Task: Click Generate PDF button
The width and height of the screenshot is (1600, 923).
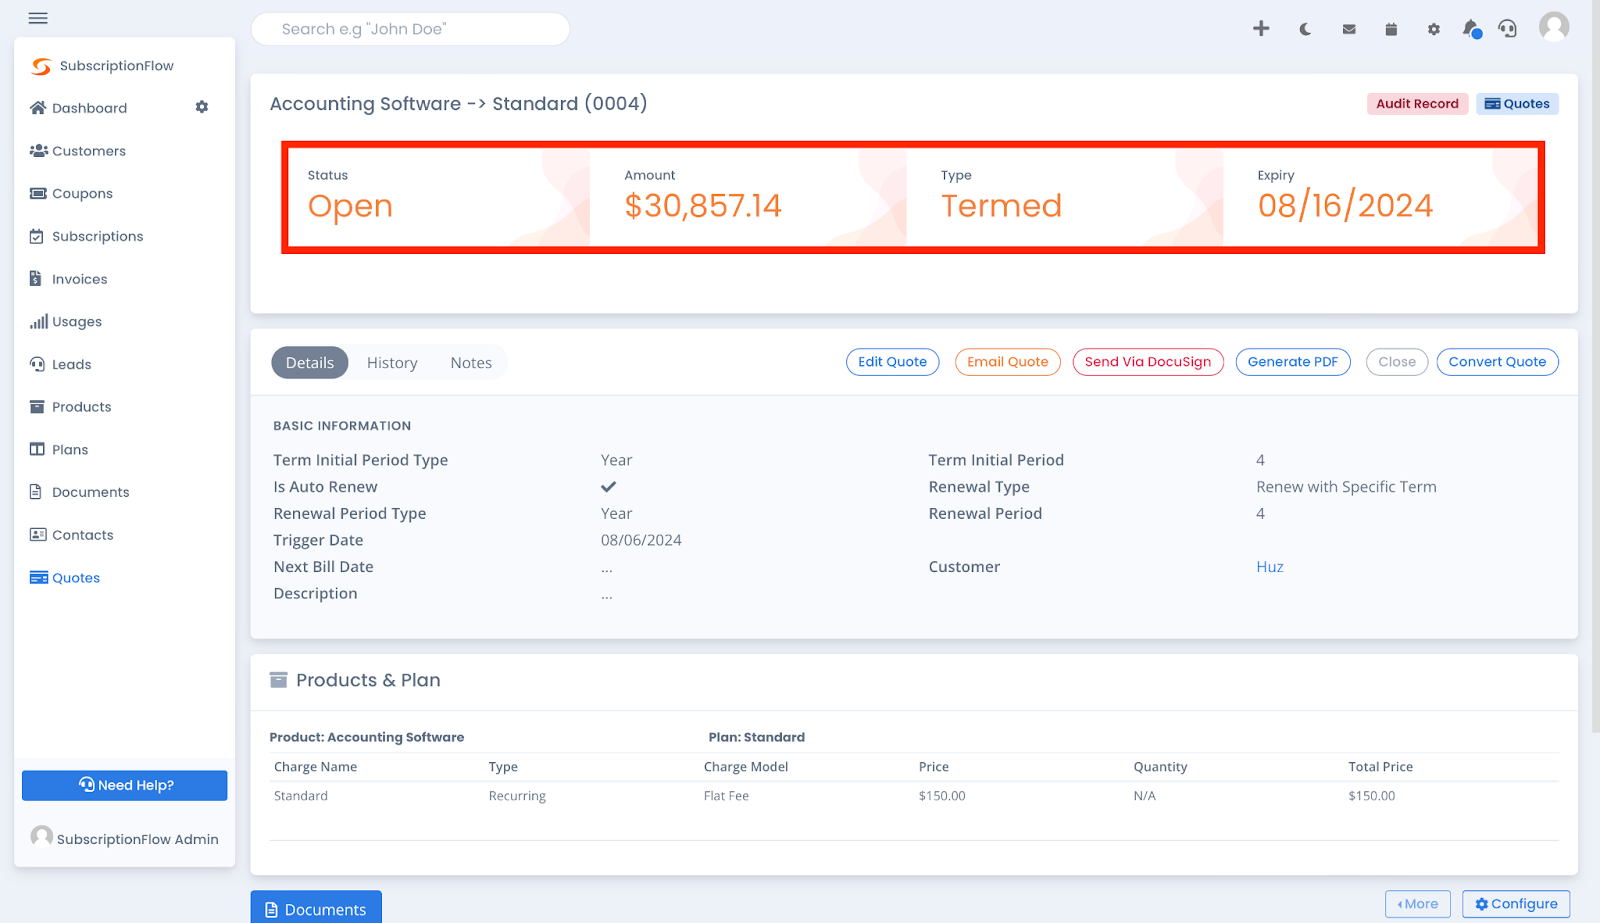Action: point(1293,362)
